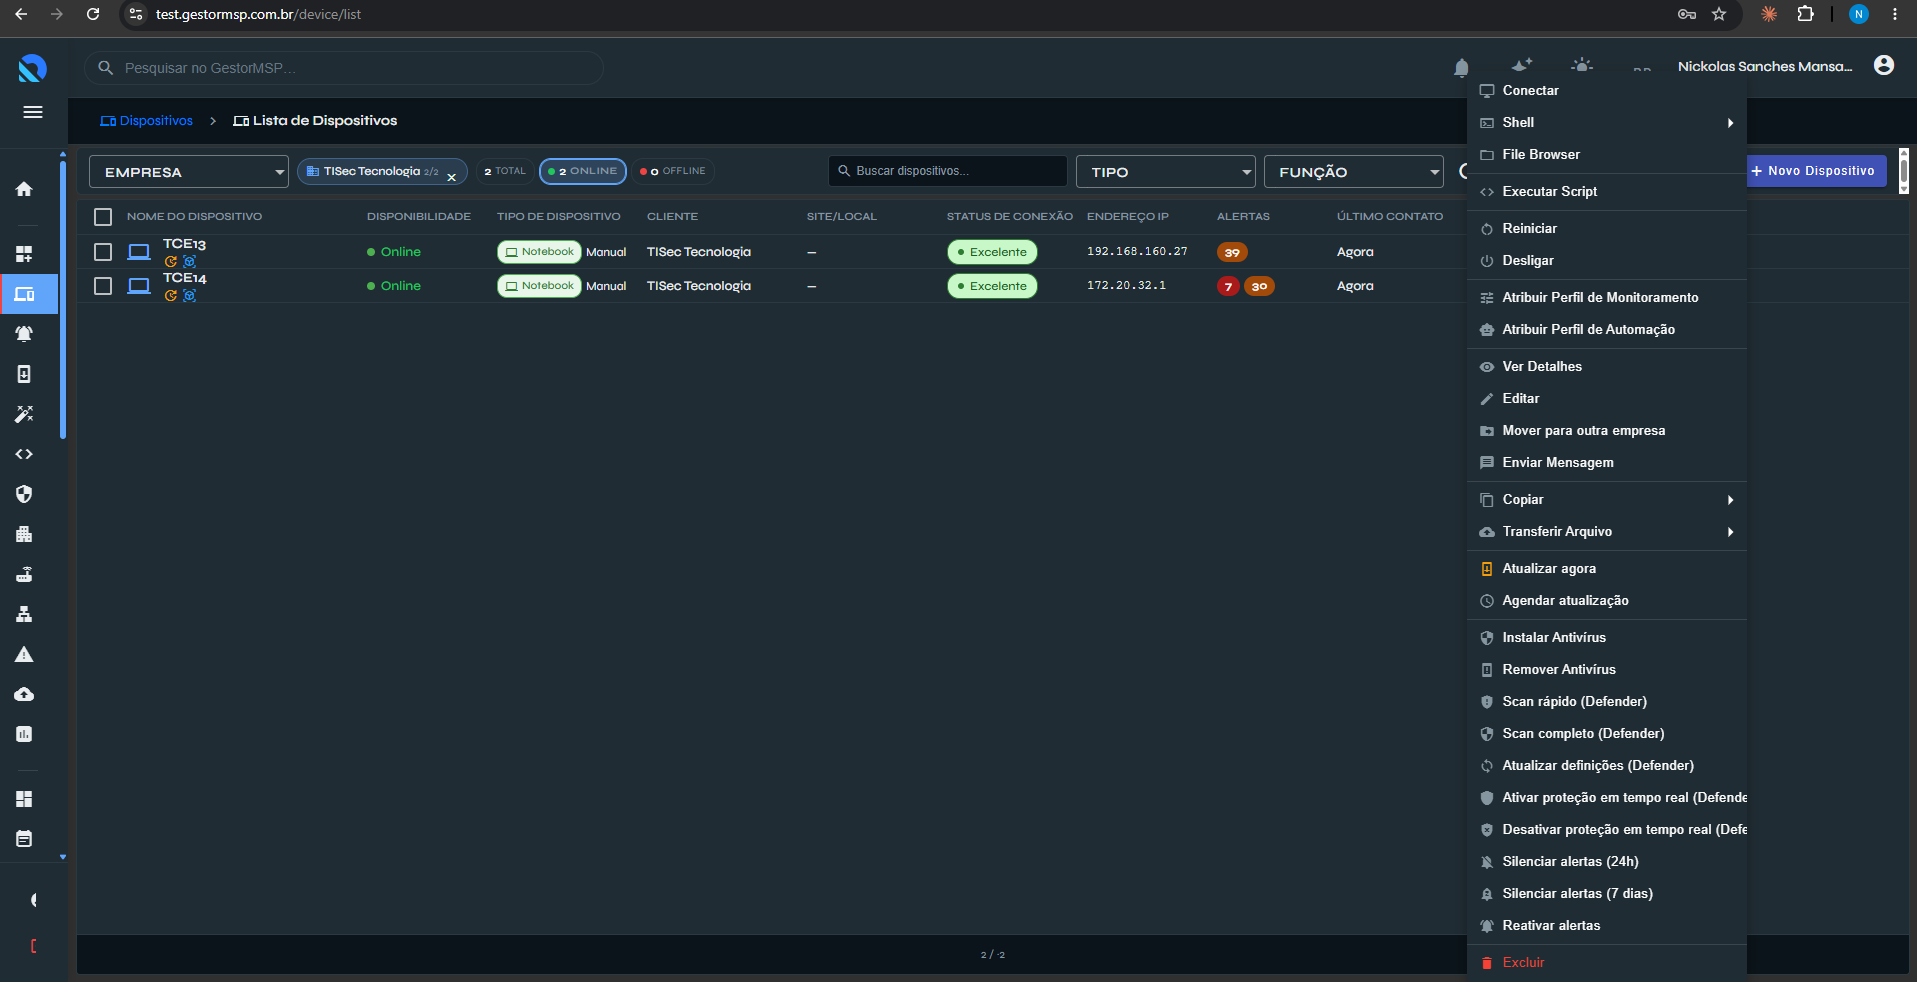Choose Instalar Antivírus in the context menu
Image resolution: width=1917 pixels, height=982 pixels.
1607,638
